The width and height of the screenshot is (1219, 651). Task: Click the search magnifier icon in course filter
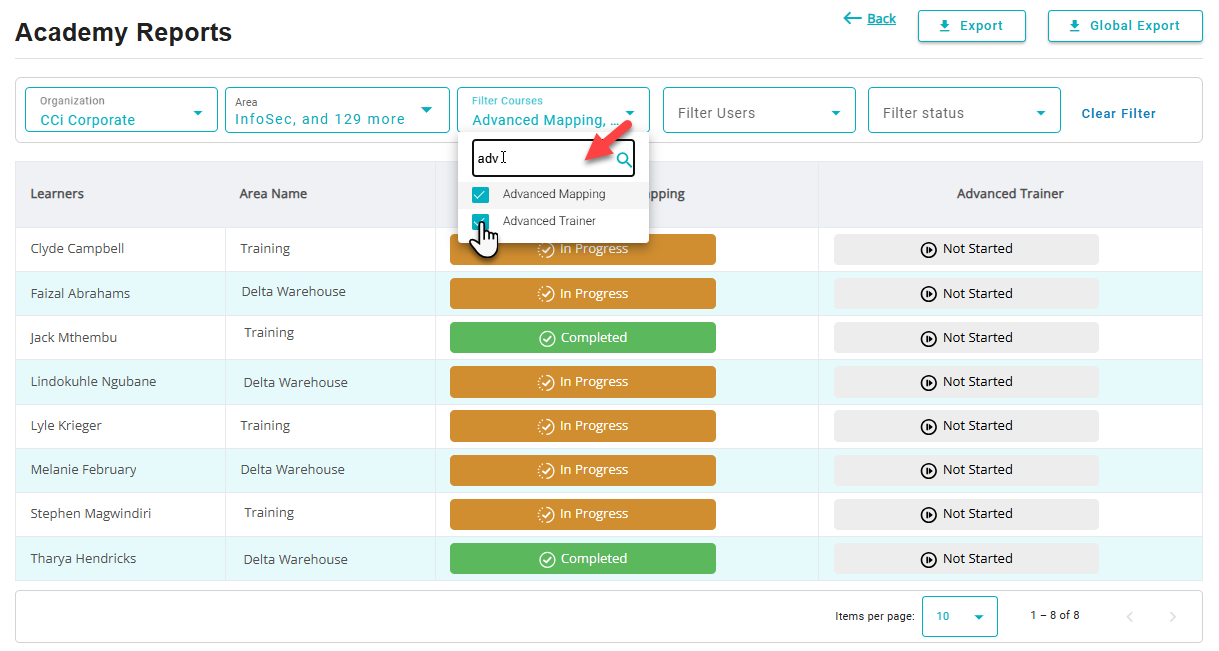(x=624, y=159)
